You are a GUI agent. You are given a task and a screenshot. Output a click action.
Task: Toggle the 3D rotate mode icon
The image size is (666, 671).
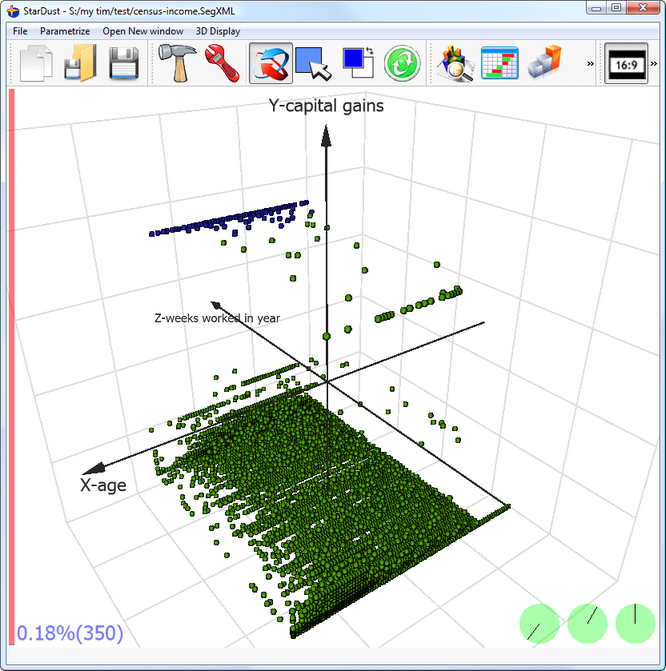(271, 63)
